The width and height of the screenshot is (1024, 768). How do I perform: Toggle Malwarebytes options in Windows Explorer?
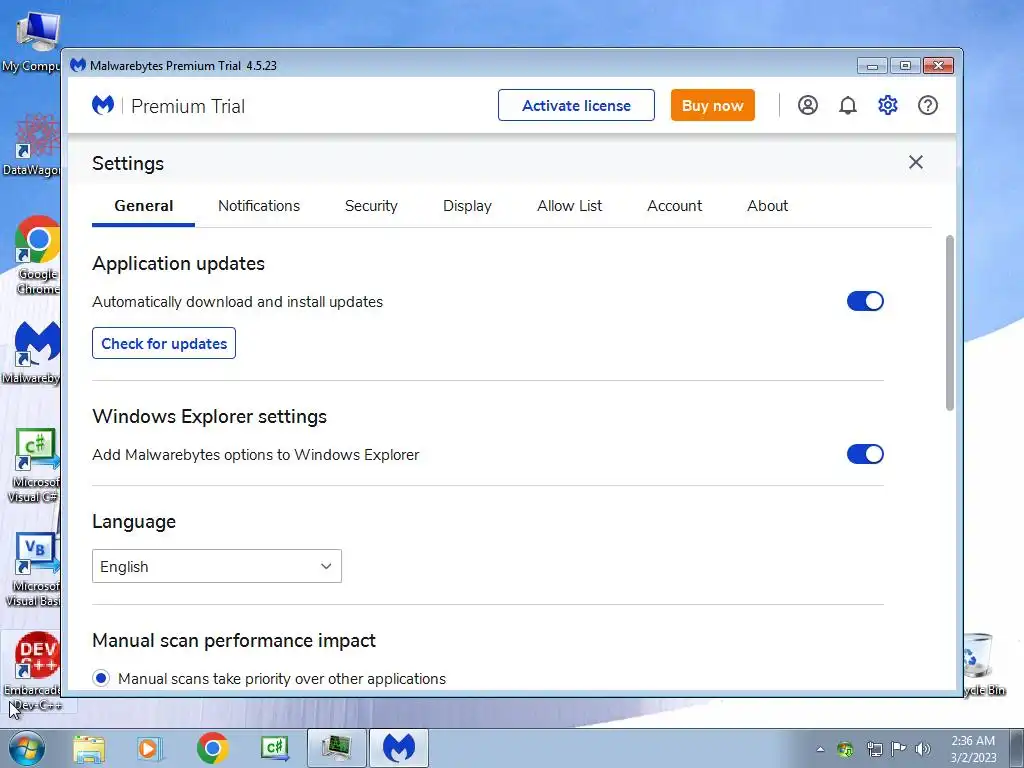(865, 454)
